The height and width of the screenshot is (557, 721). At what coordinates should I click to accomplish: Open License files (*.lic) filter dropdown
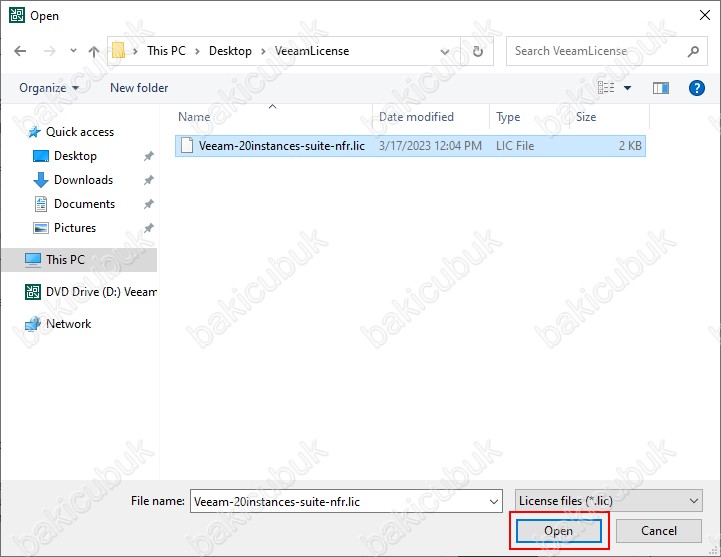tap(609, 501)
